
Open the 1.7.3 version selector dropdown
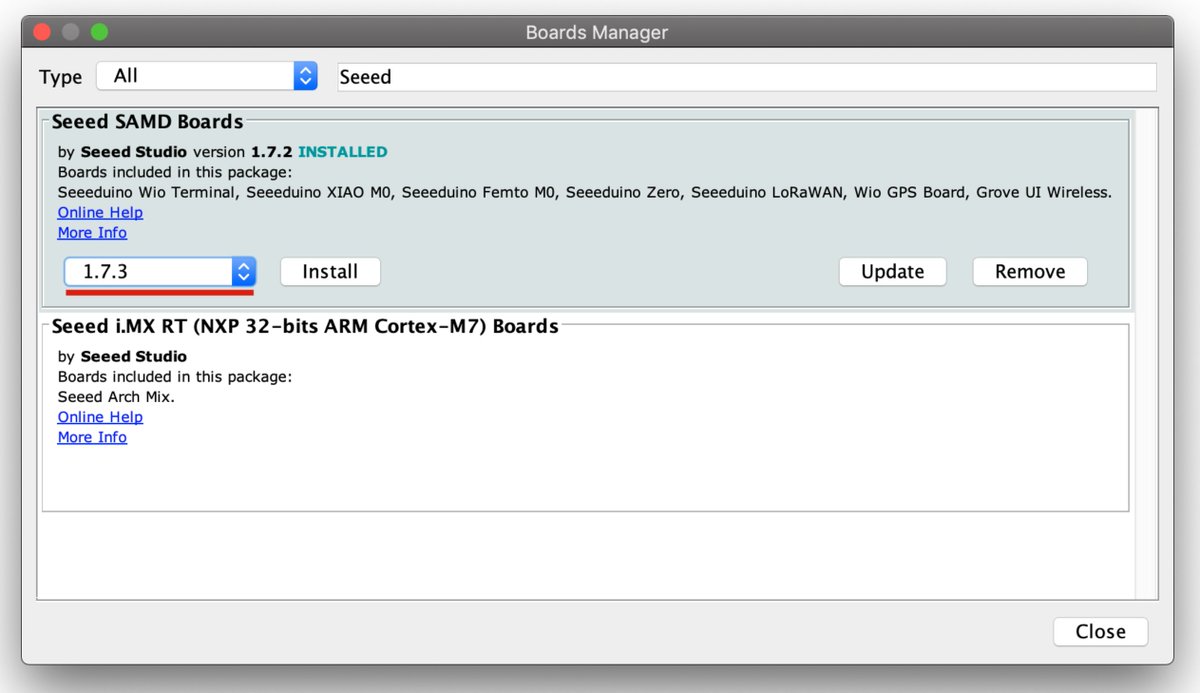(x=160, y=271)
